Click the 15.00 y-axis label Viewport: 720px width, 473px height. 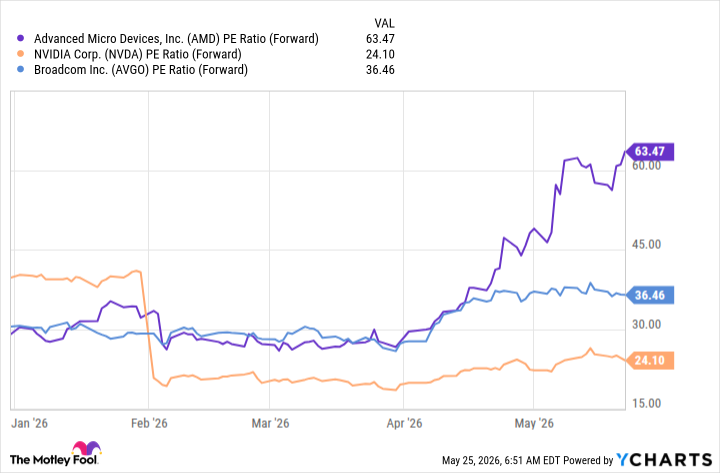click(647, 403)
